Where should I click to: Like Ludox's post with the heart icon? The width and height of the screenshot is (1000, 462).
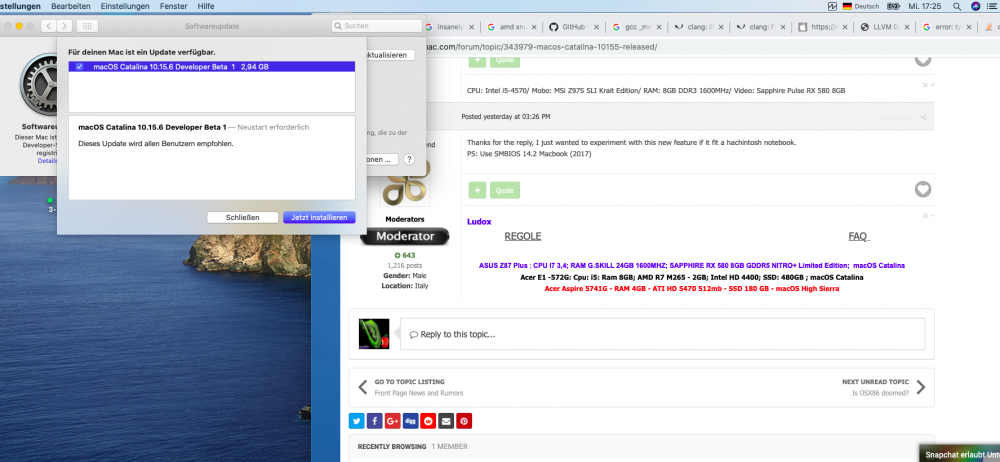[923, 189]
